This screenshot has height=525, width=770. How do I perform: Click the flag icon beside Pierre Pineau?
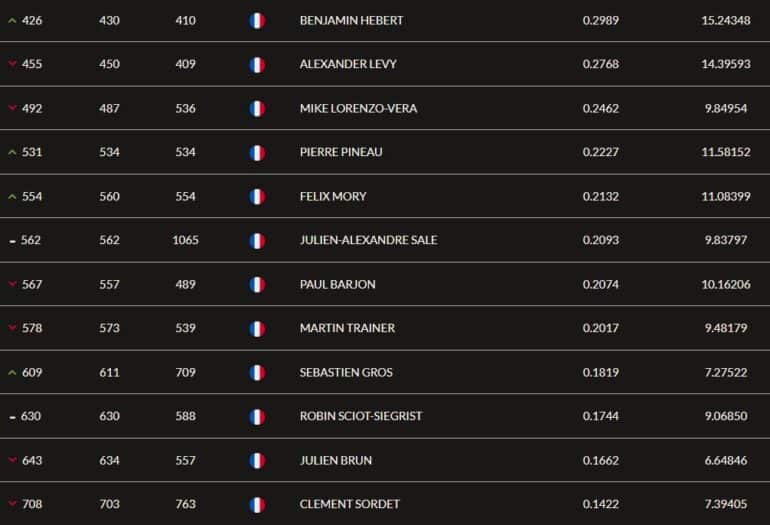click(257, 153)
